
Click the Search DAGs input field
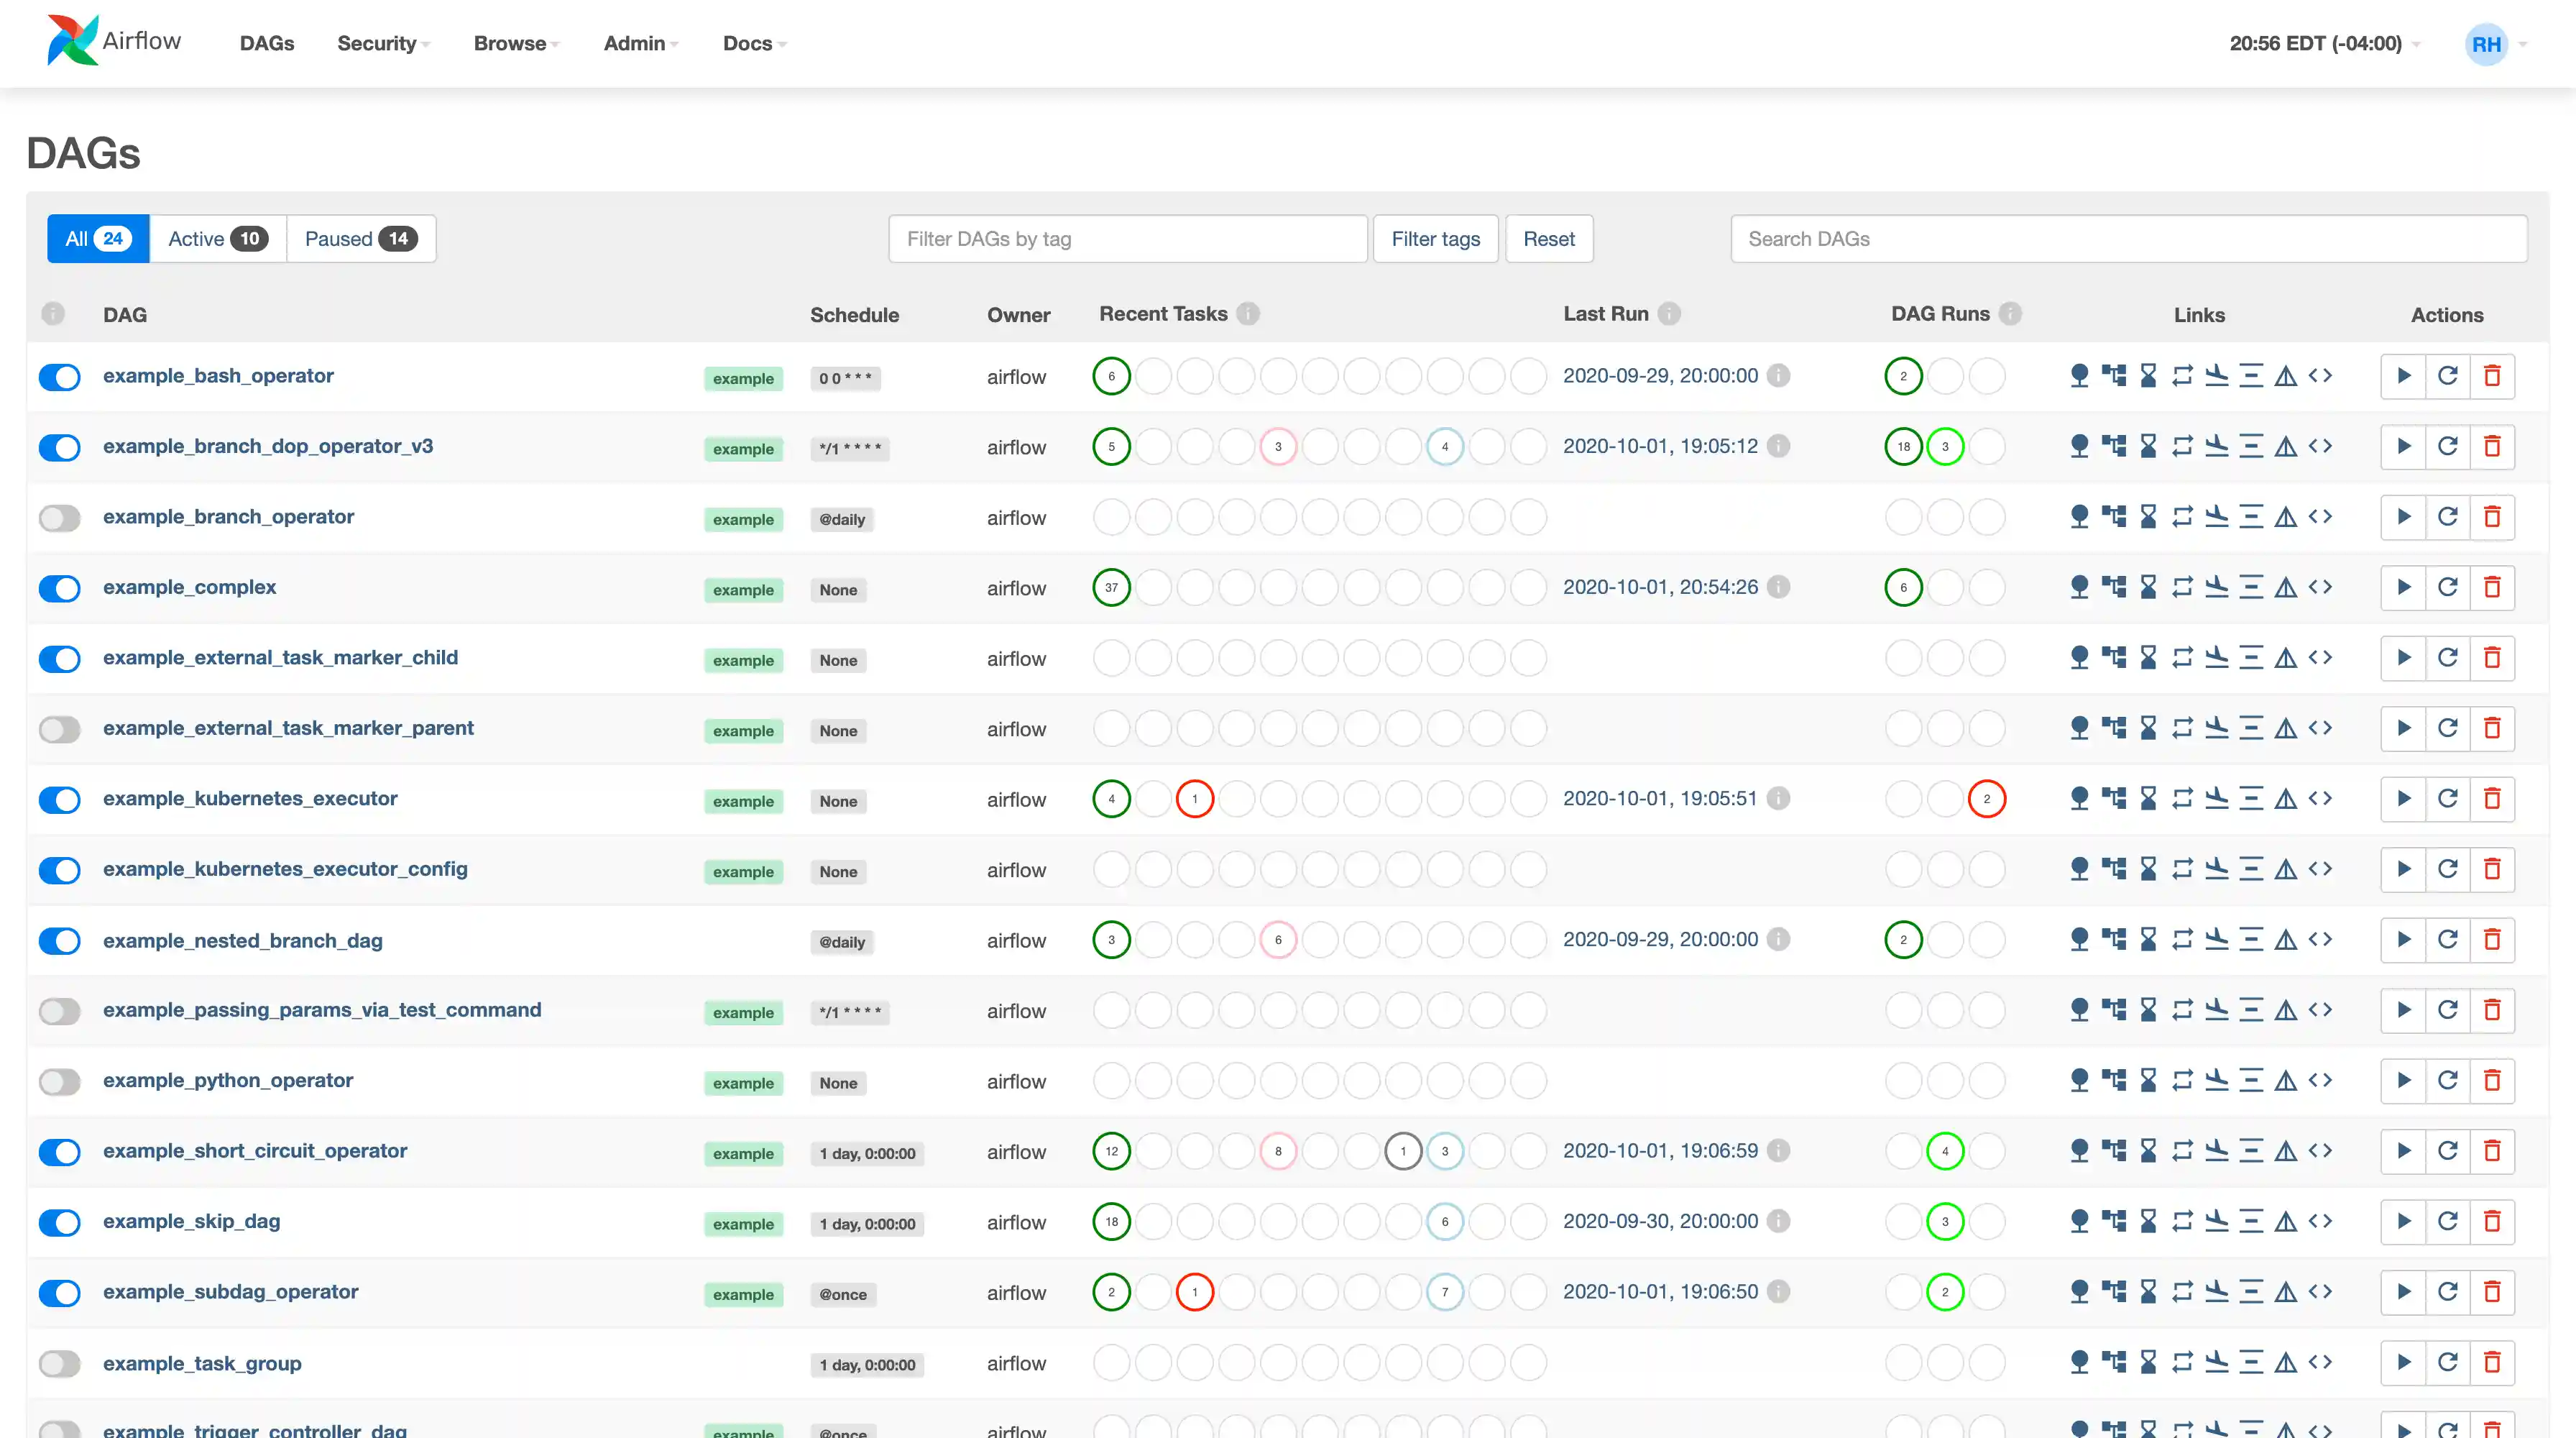coord(2128,239)
